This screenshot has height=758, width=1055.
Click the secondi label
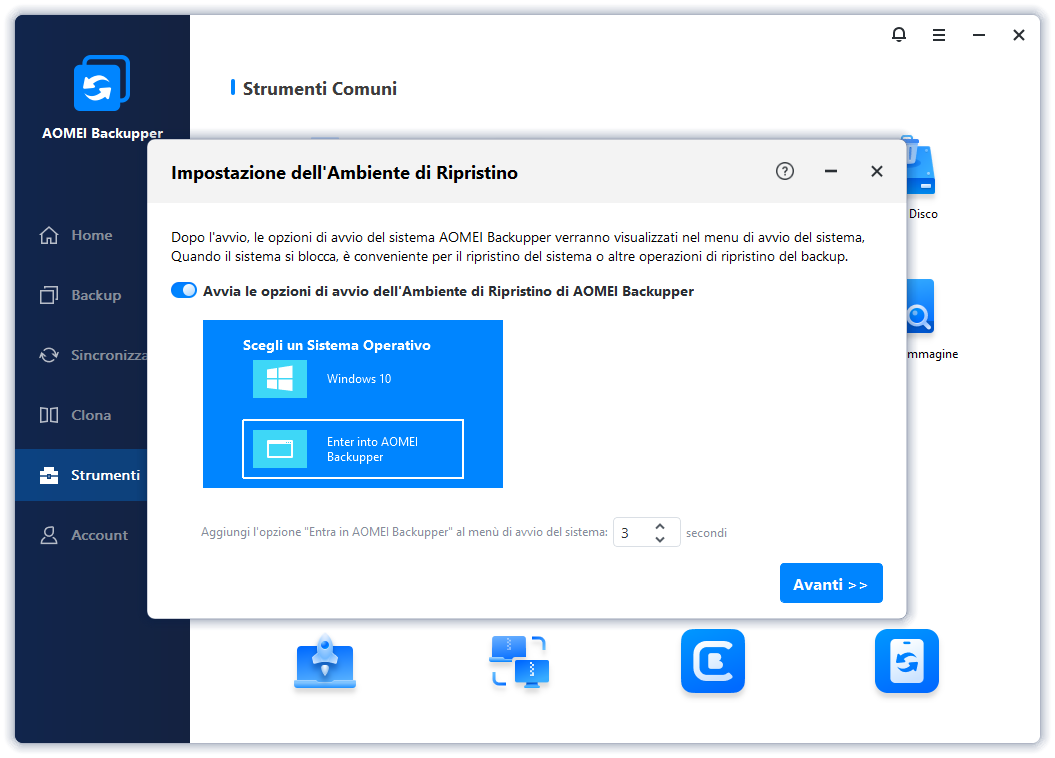[x=706, y=533]
